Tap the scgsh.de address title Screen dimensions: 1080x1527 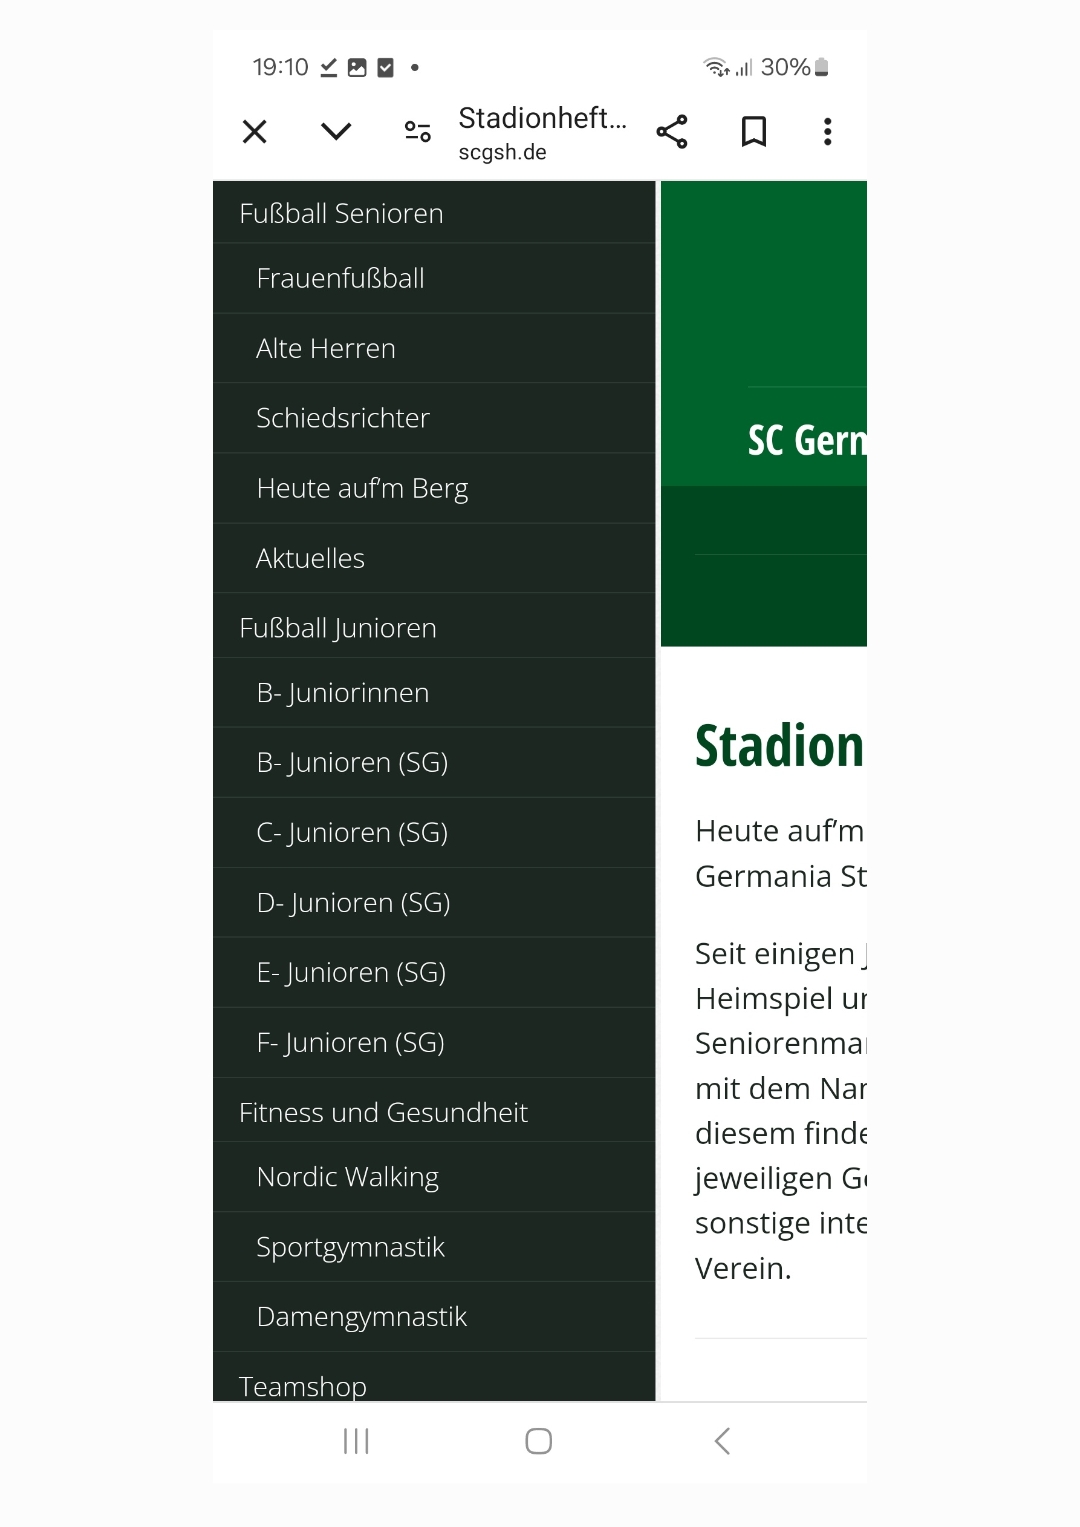(x=542, y=134)
